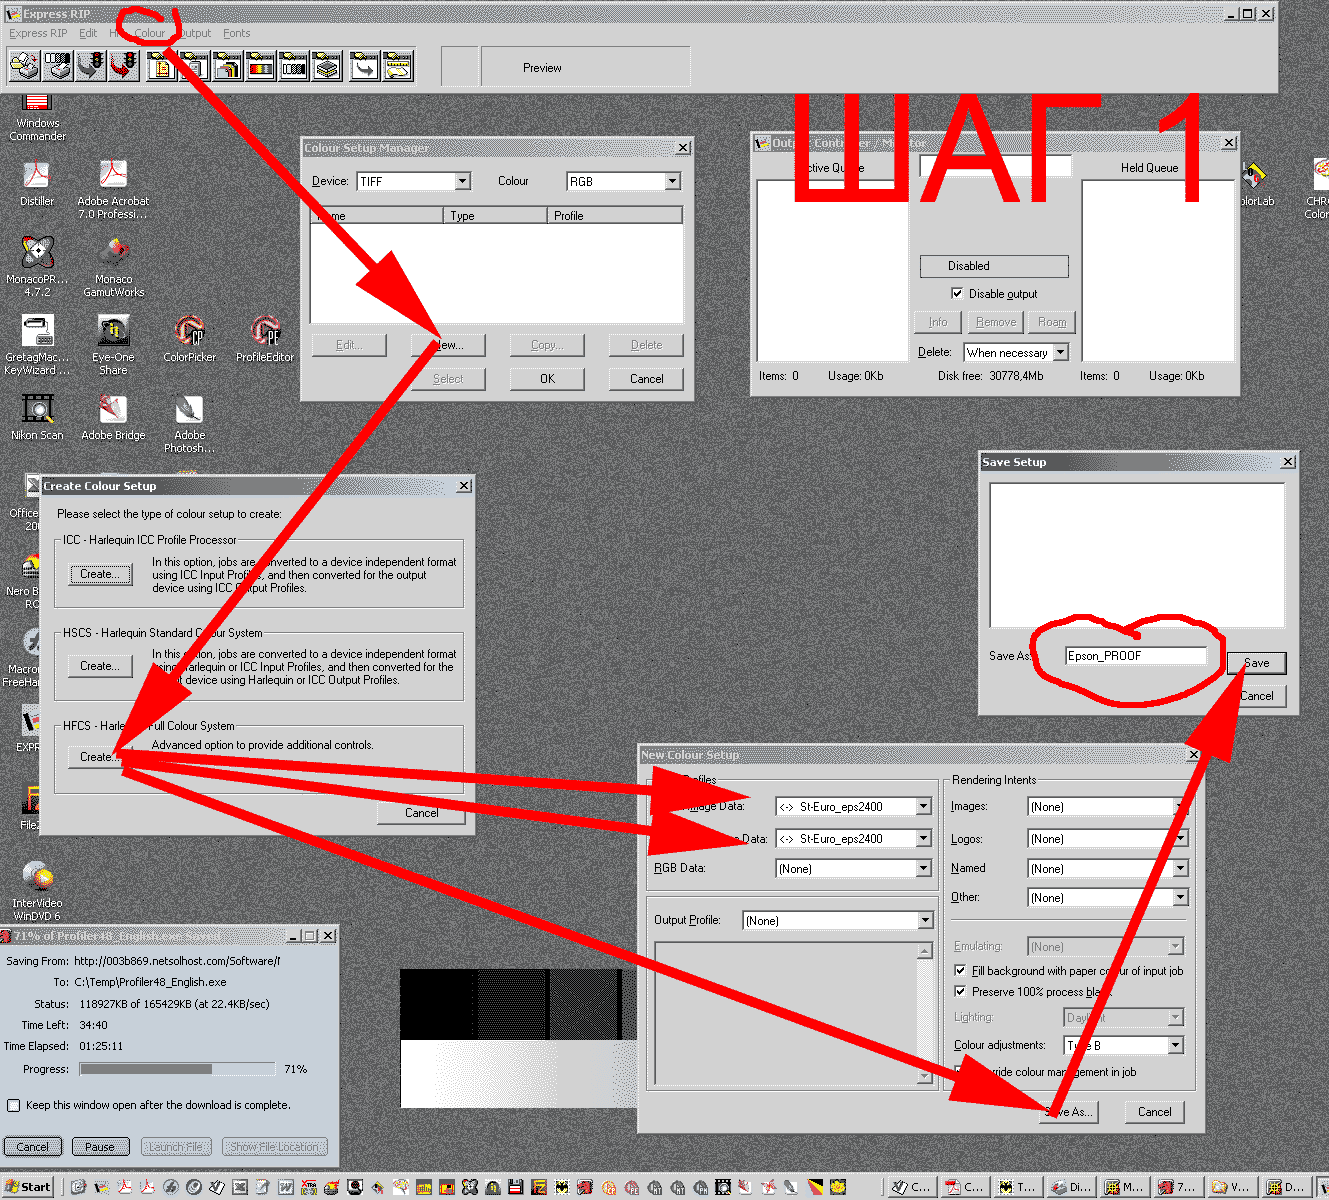The height and width of the screenshot is (1200, 1329).
Task: Open the Output menu
Action: click(x=194, y=33)
